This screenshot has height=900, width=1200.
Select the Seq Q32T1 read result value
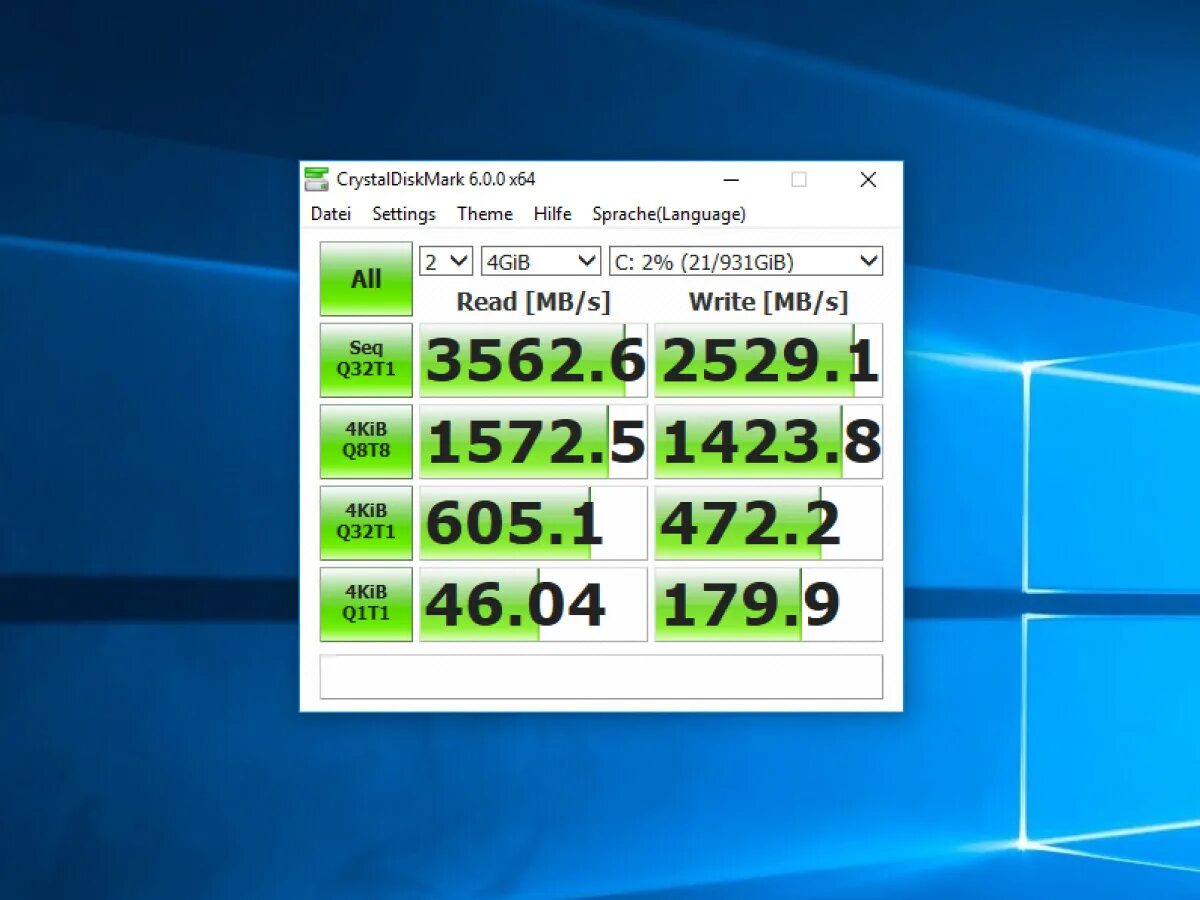(532, 359)
